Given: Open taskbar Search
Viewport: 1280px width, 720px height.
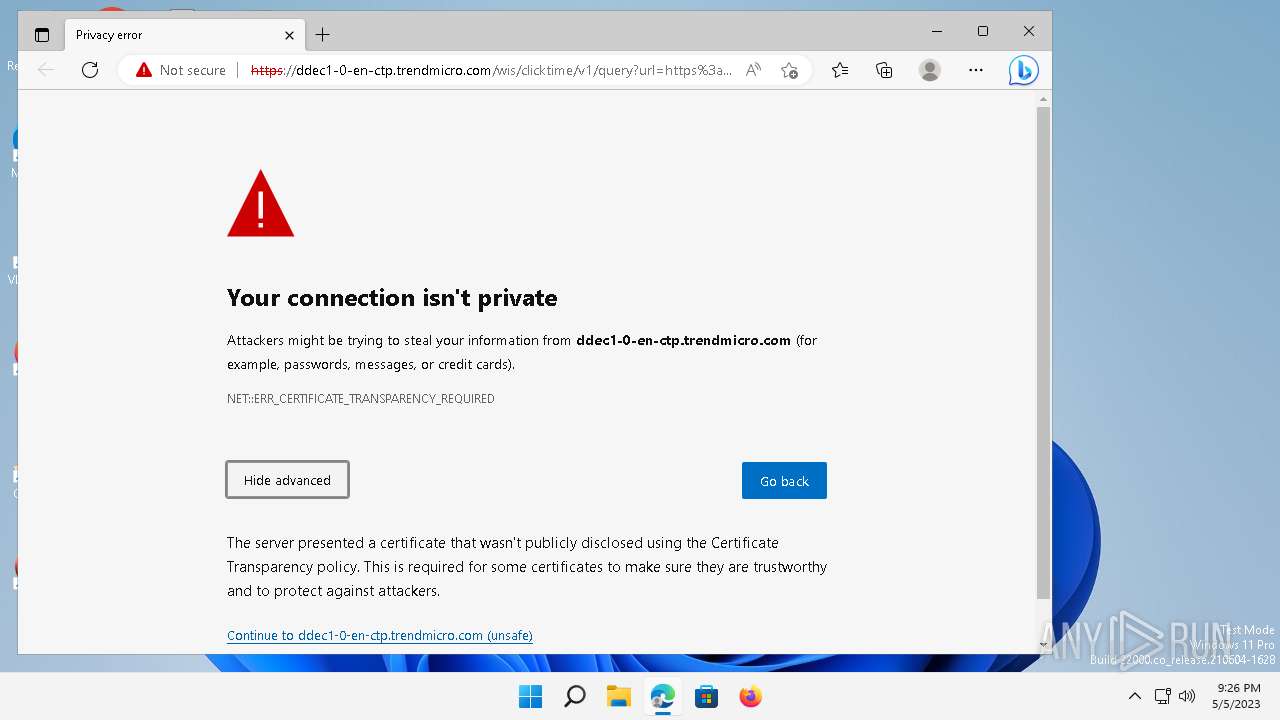Looking at the screenshot, I should (574, 696).
